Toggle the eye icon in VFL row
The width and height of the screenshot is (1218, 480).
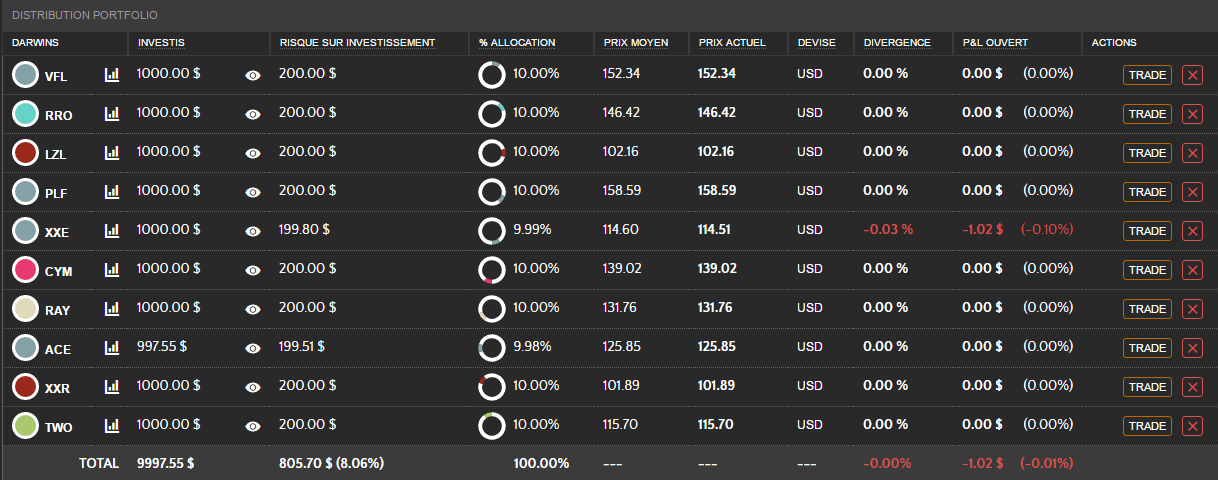pos(253,75)
